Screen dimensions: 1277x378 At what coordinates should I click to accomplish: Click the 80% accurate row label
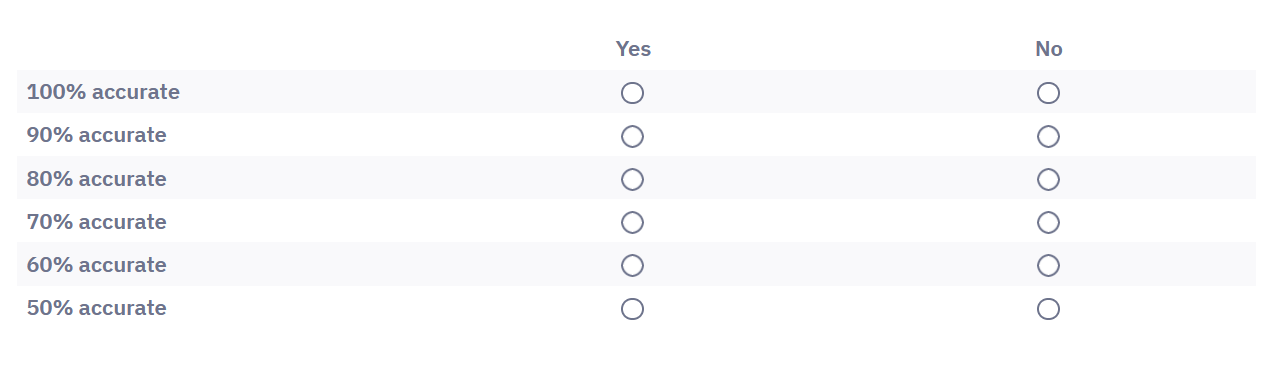point(97,179)
